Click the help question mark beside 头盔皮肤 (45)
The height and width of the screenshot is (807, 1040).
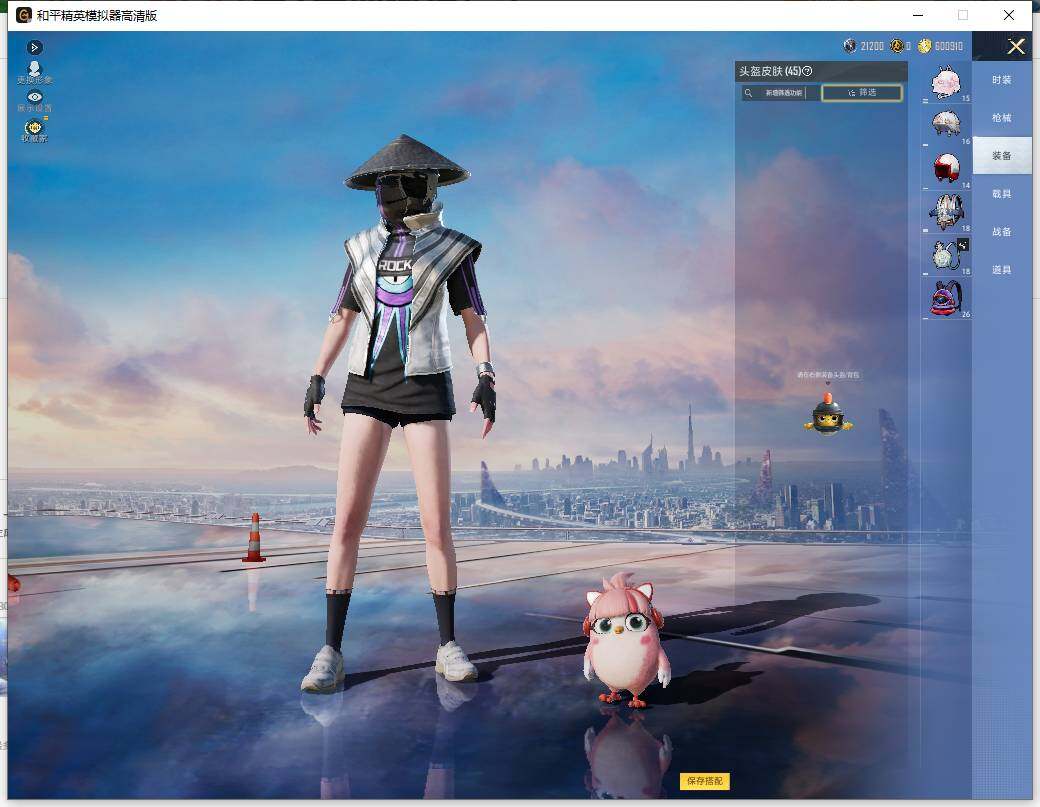(807, 71)
